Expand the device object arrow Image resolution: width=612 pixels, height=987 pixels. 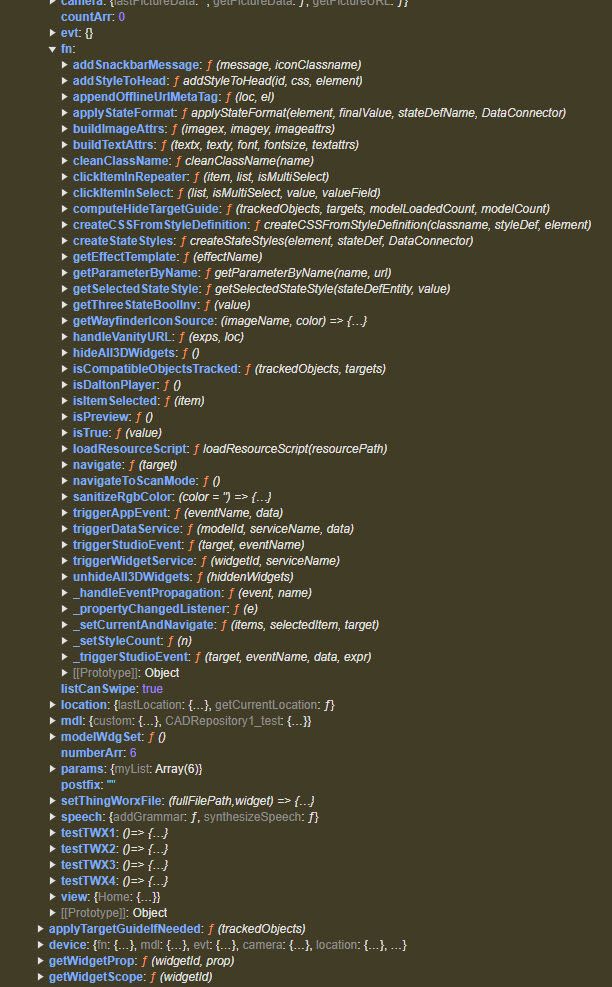41,945
